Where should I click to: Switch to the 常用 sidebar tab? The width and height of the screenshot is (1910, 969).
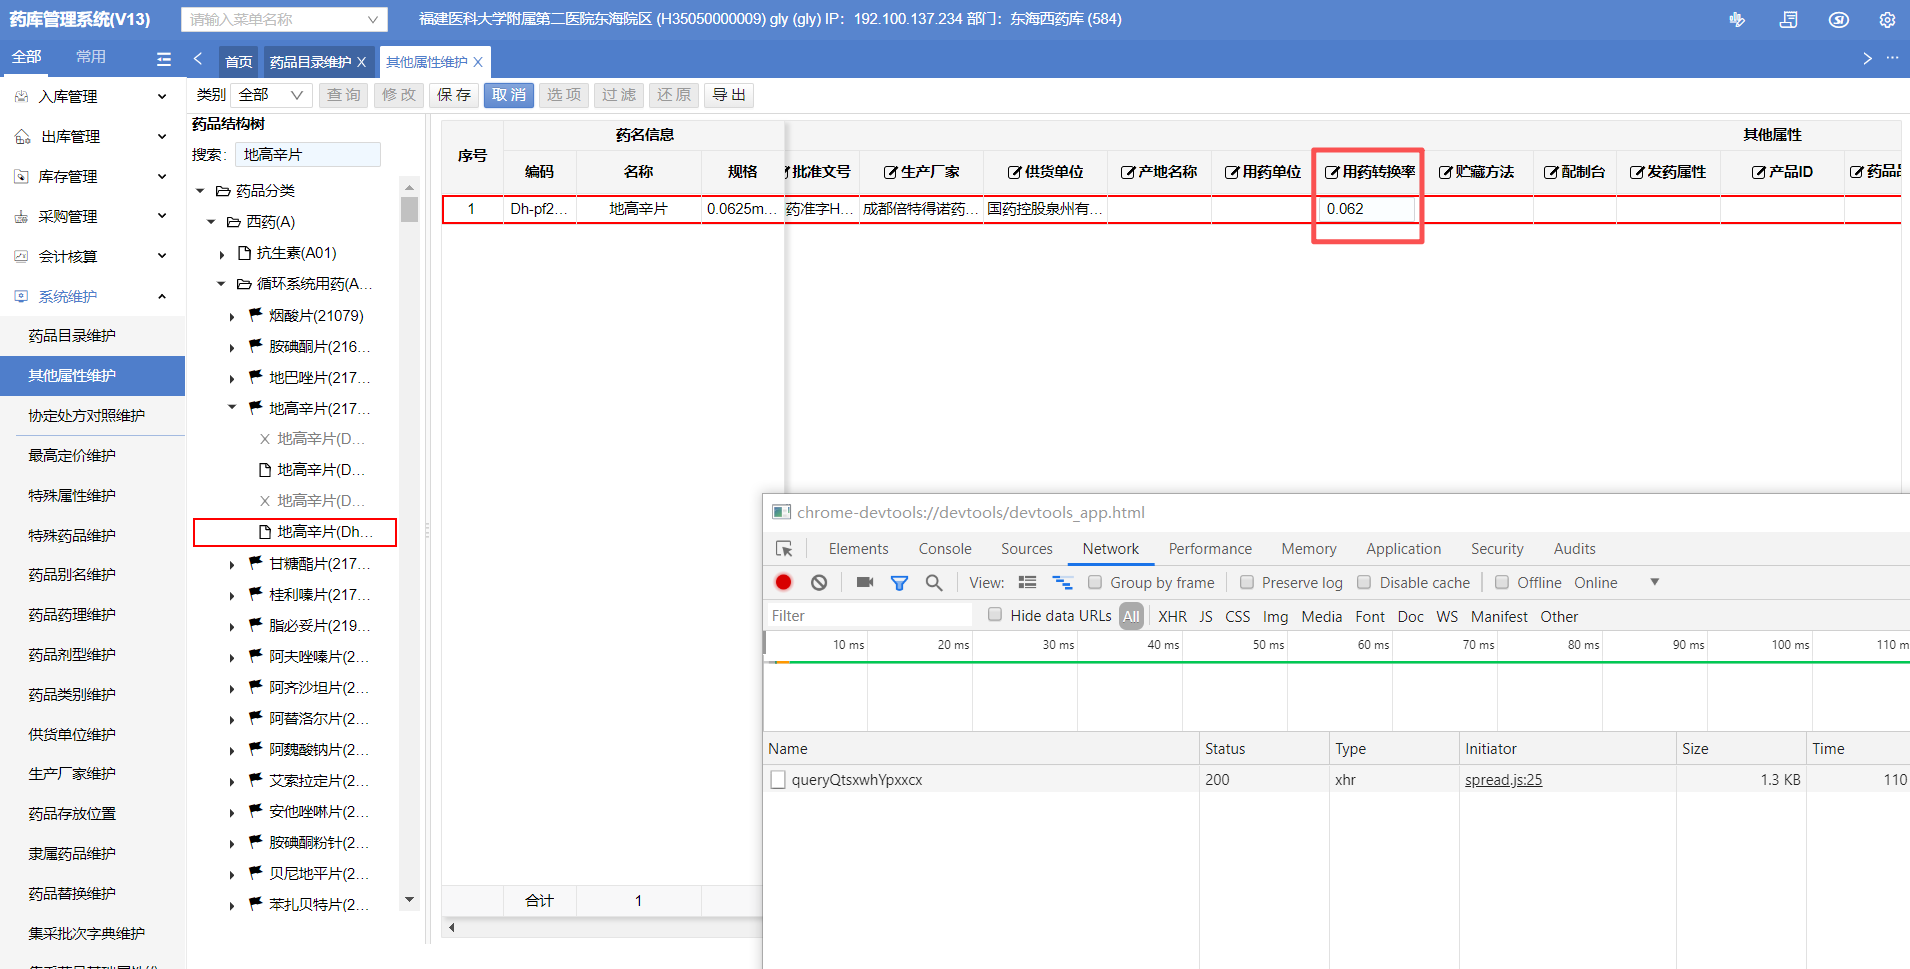tap(91, 57)
